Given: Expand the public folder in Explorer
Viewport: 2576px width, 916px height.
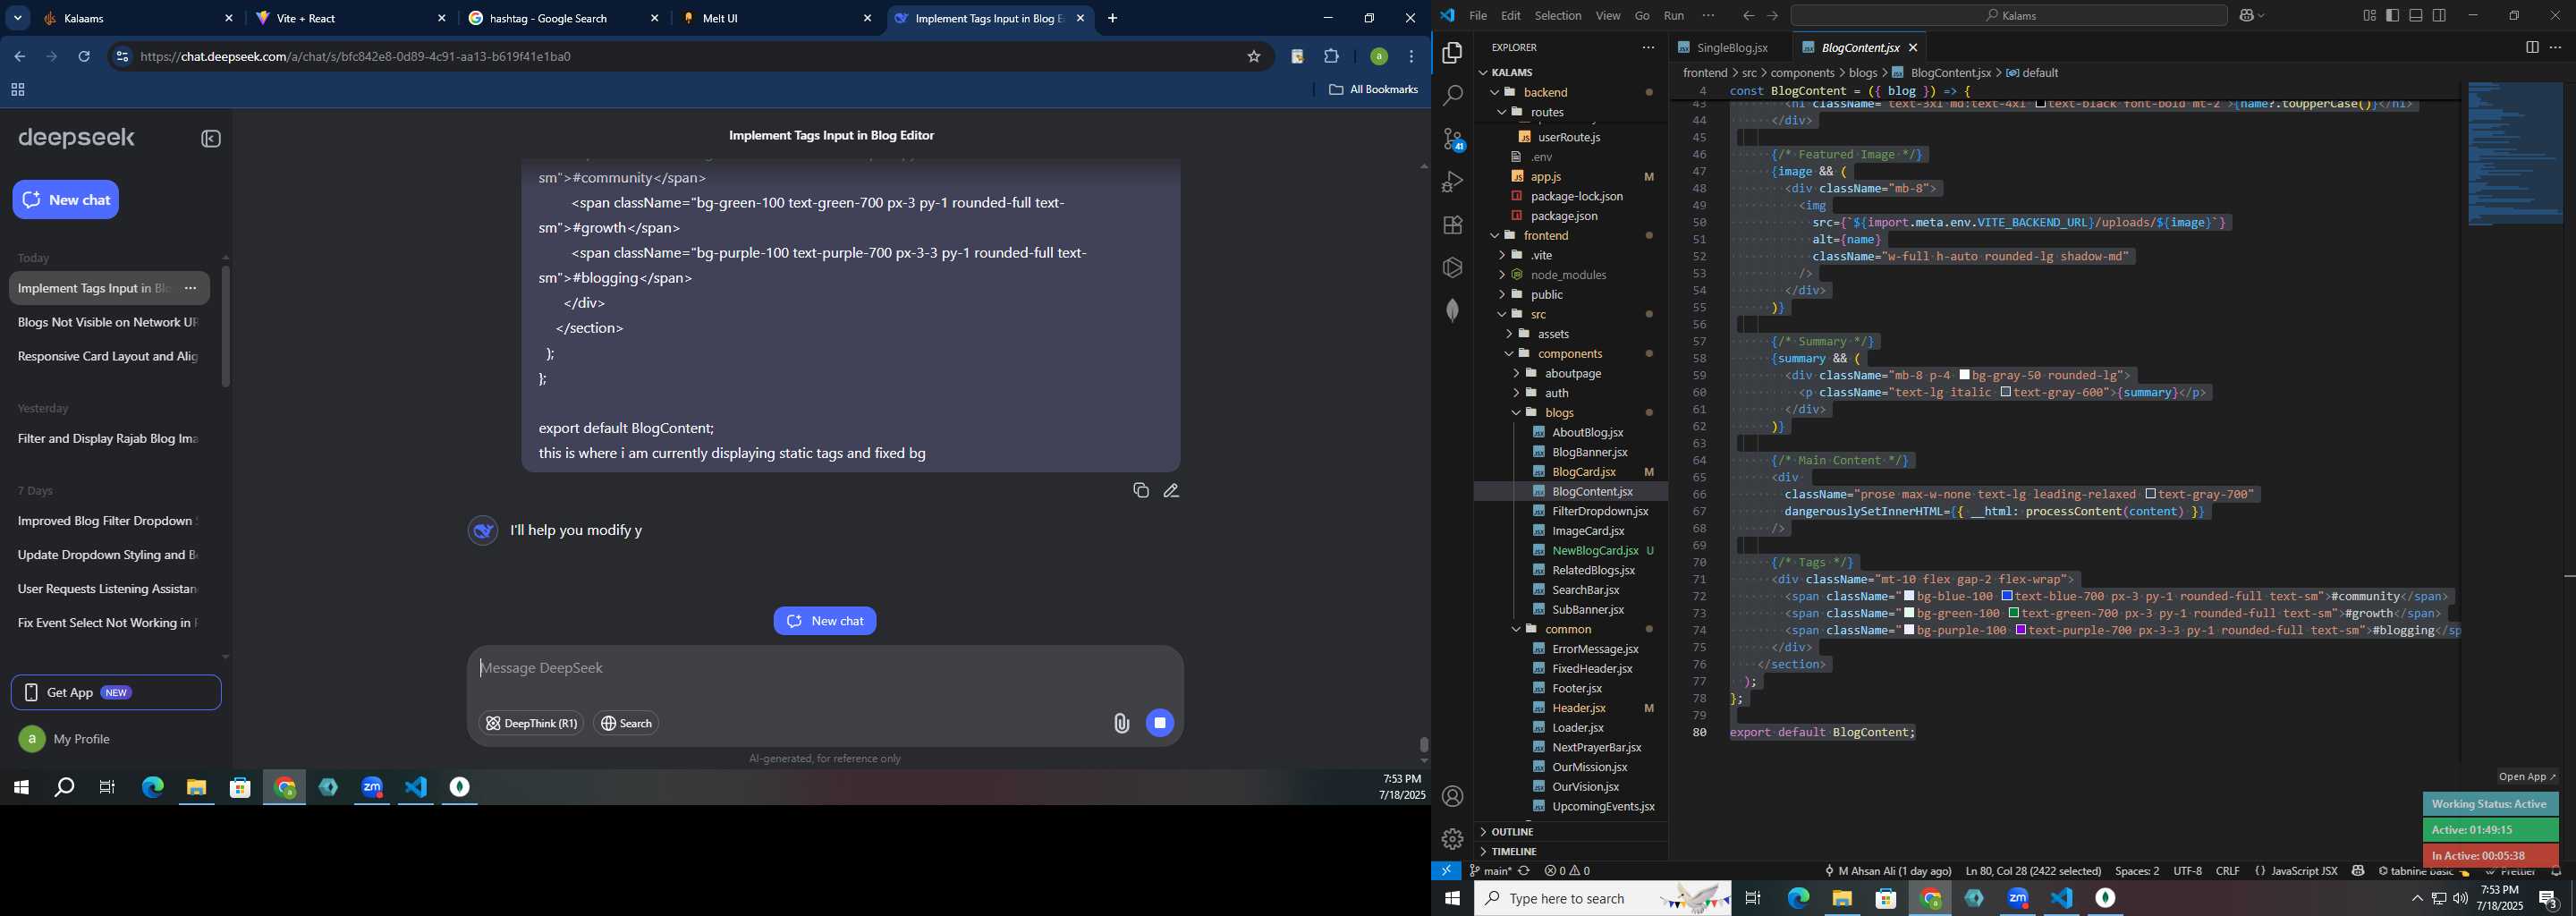Looking at the screenshot, I should click(x=1502, y=295).
